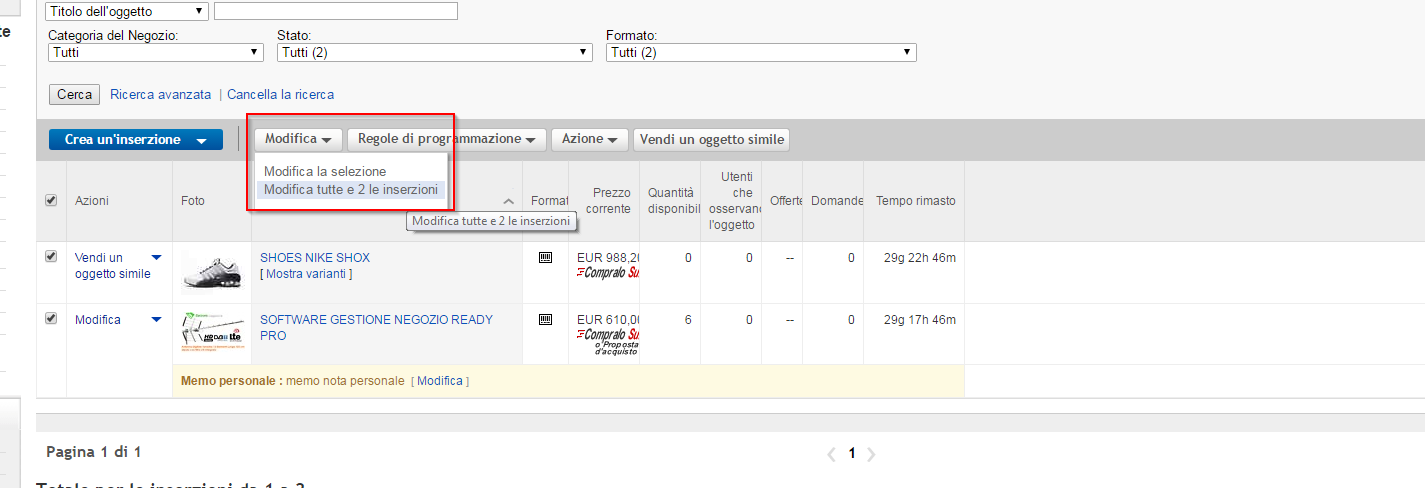This screenshot has height=488, width=1425.
Task: Open the Nike Shox shoe thumbnail
Action: click(x=212, y=271)
